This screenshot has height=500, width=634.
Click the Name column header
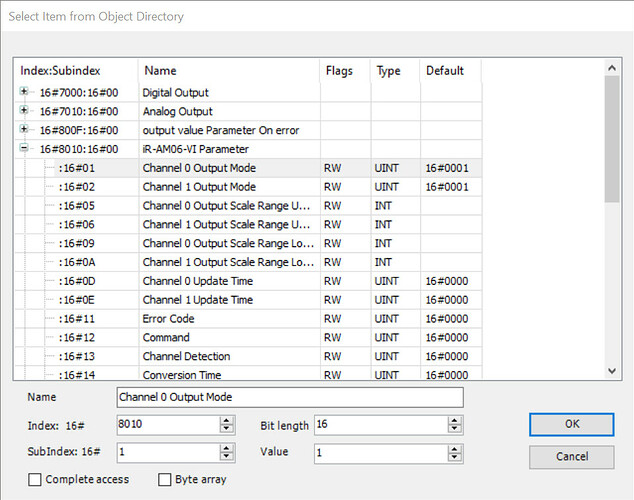[229, 71]
